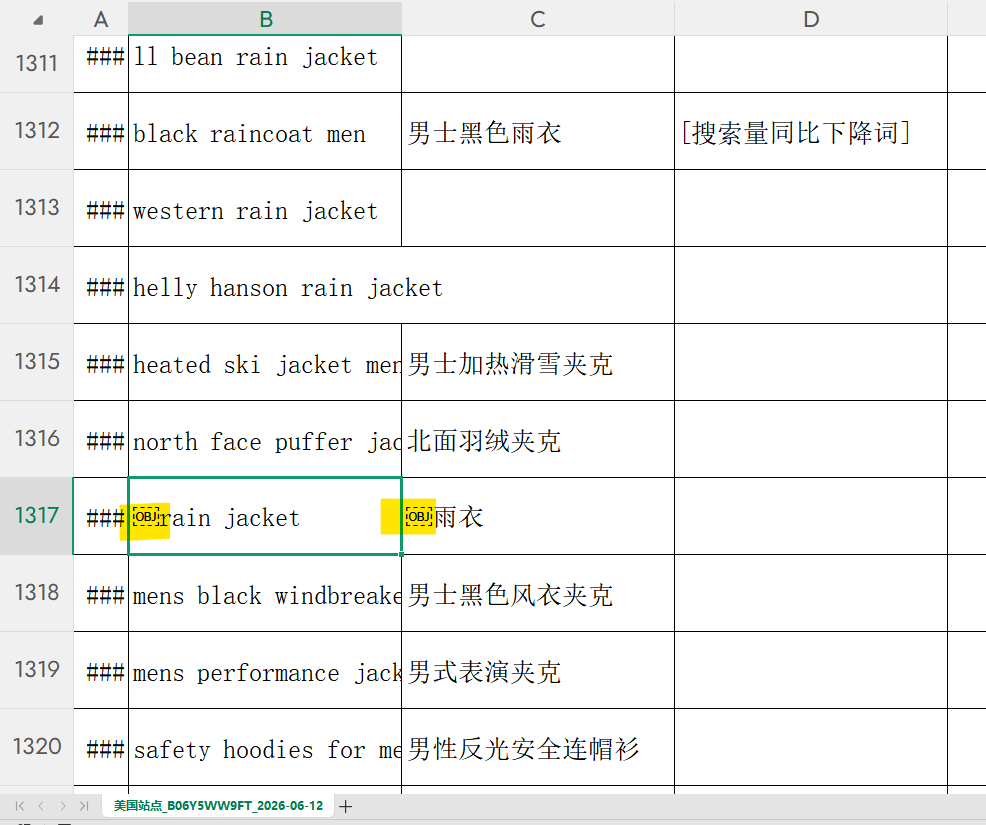Click cell '雨衣' in row 1317
Screen dimensions: 986x825
pyautogui.click(x=538, y=516)
